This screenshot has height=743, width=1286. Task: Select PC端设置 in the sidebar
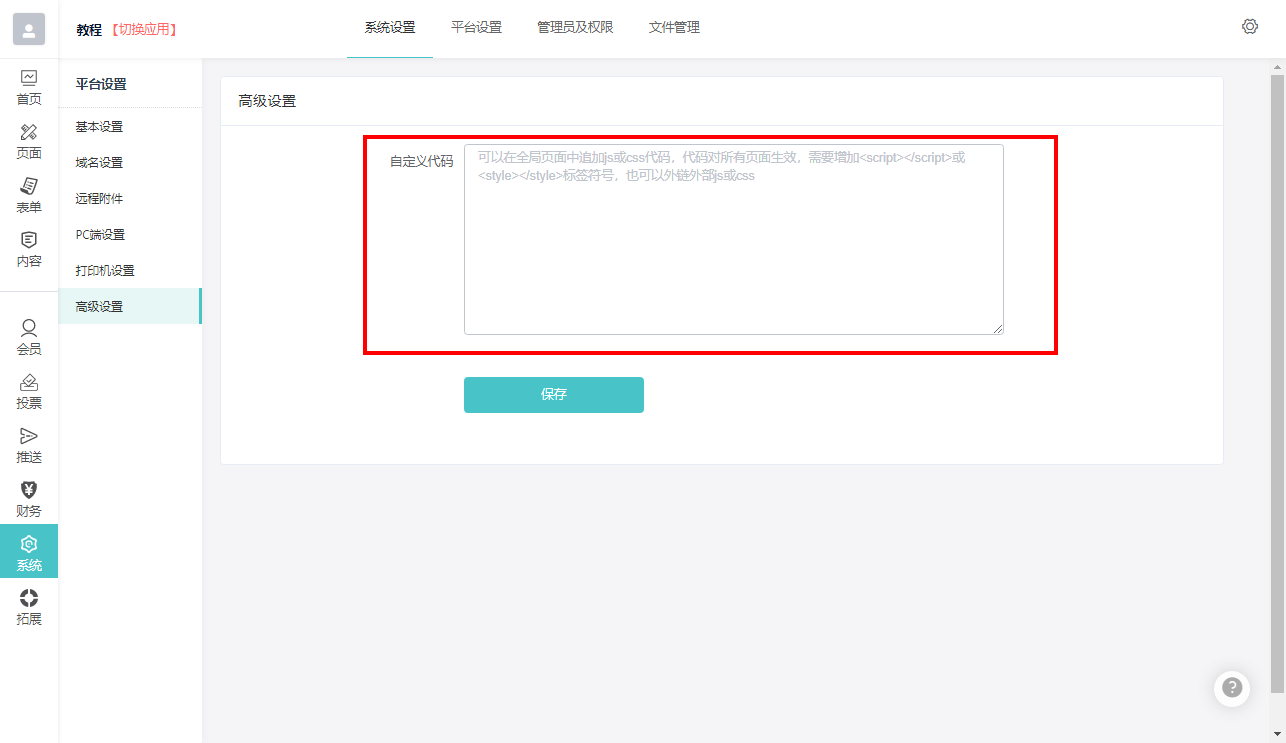coord(130,235)
